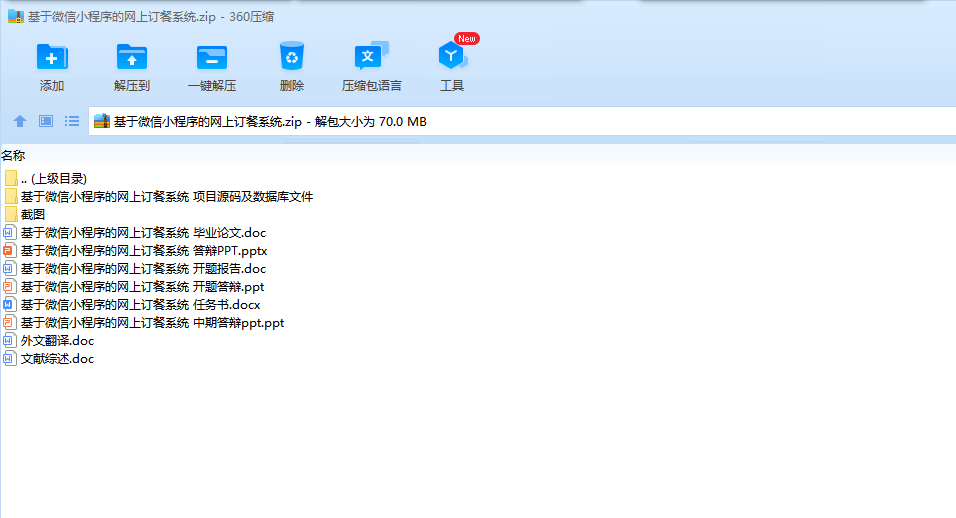Screen dimensions: 956x518
Task: Open the 压缩包语言 archive language tool
Action: point(371,56)
